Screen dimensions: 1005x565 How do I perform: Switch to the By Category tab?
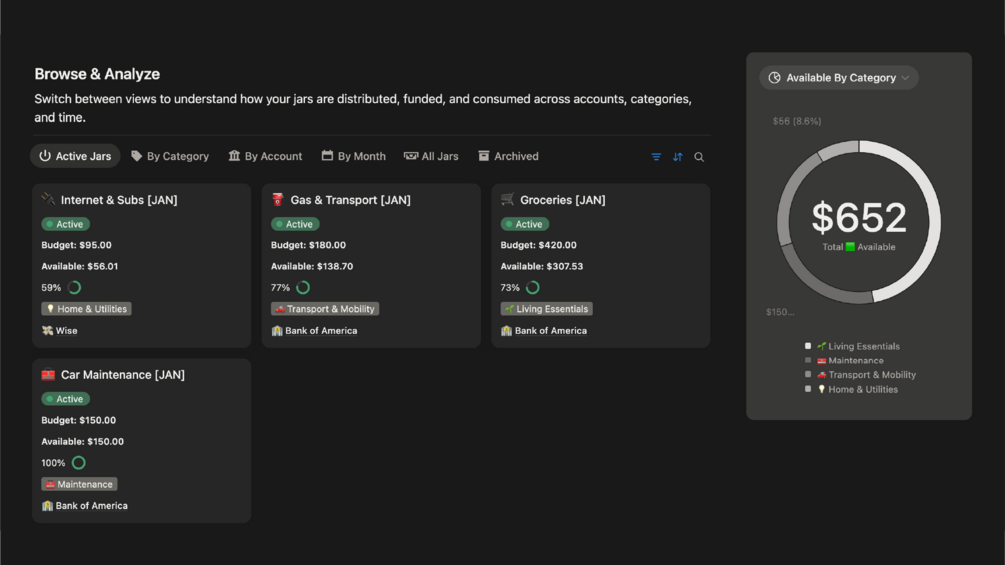[170, 157]
